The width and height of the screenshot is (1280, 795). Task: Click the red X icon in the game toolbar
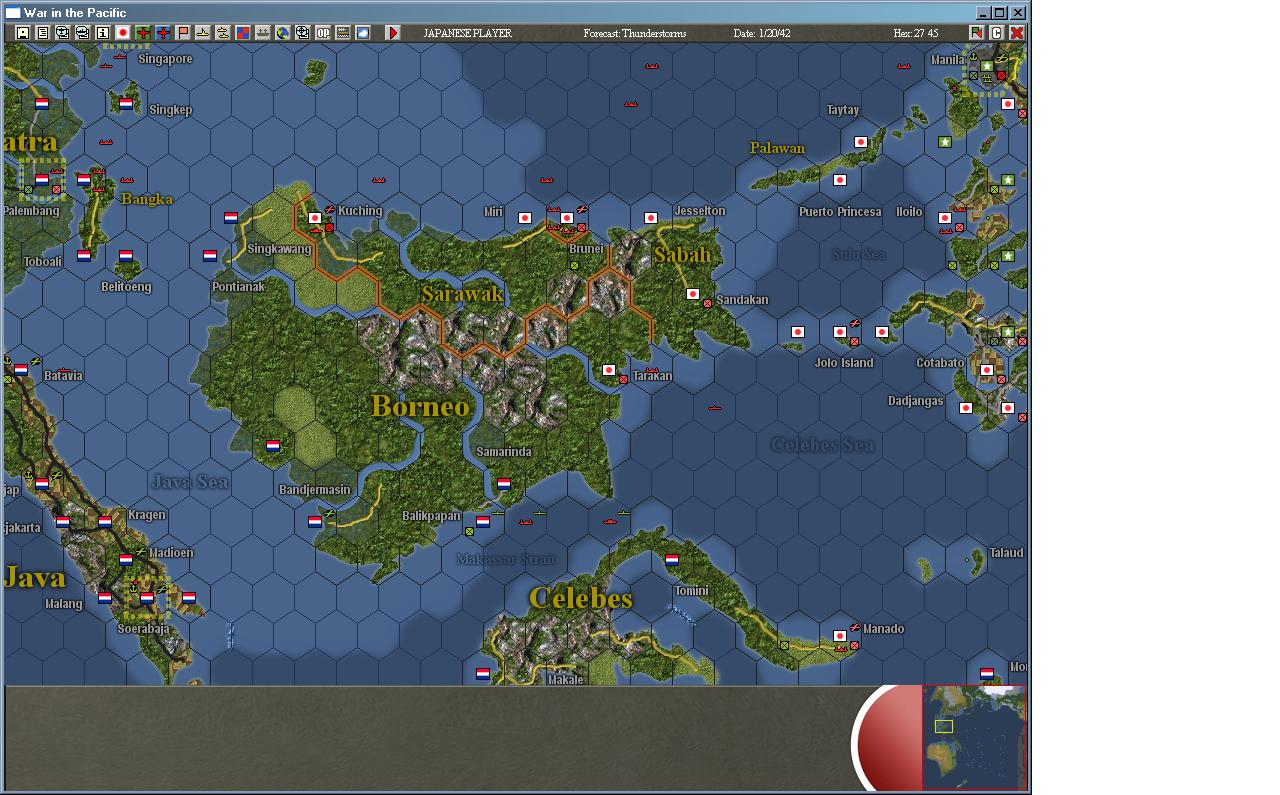point(1016,33)
